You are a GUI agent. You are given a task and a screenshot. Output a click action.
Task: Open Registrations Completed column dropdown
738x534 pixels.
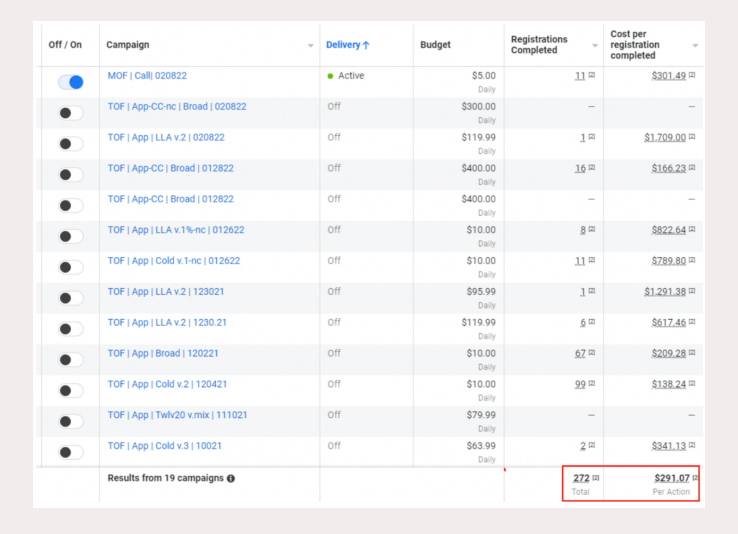[594, 46]
